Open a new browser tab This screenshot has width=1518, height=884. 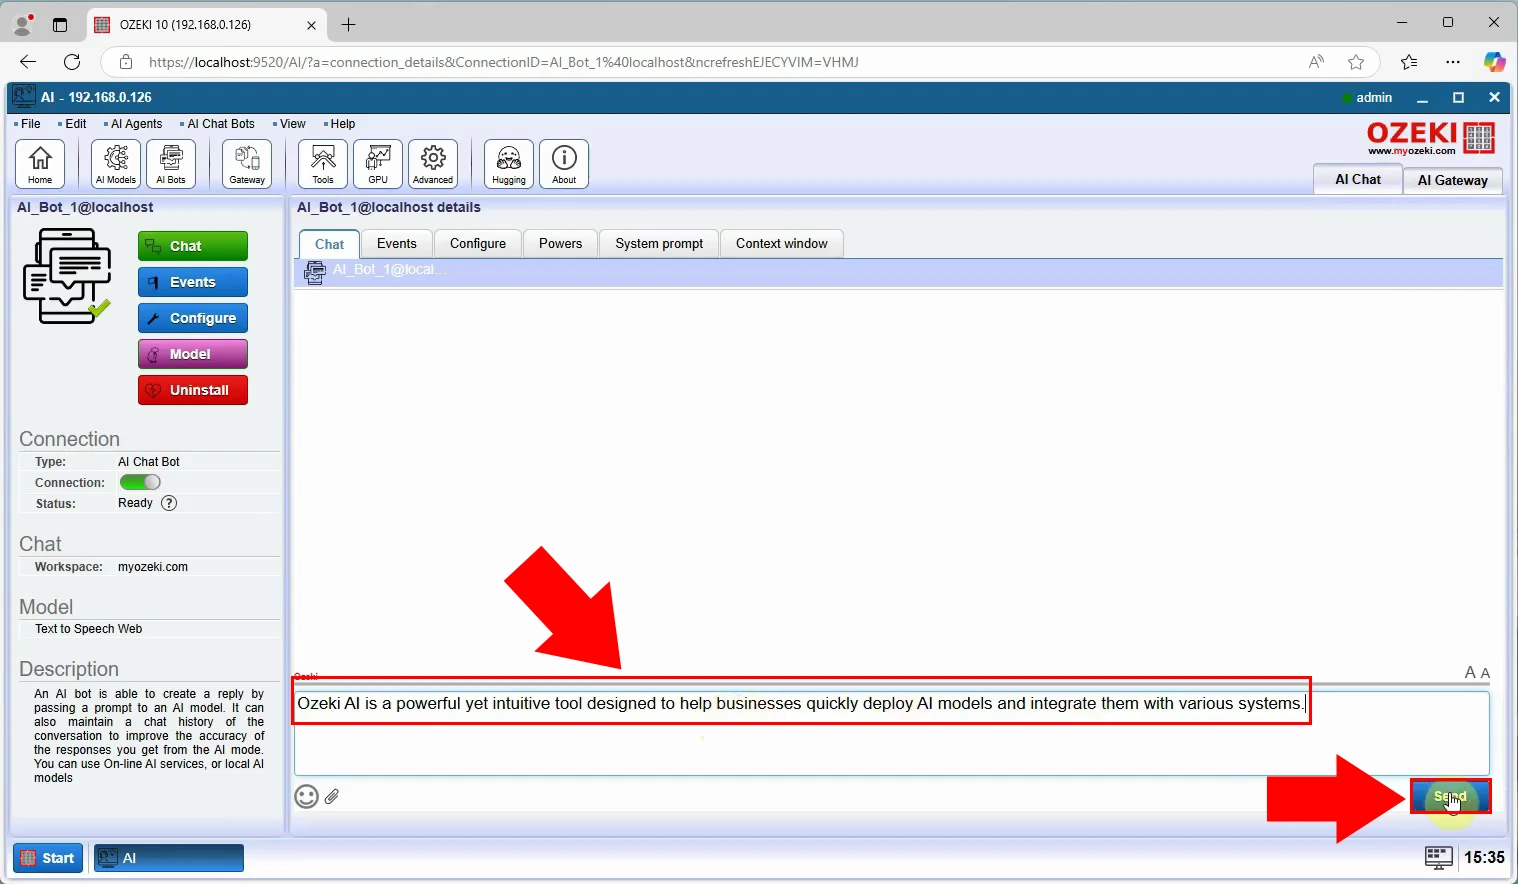[x=349, y=25]
